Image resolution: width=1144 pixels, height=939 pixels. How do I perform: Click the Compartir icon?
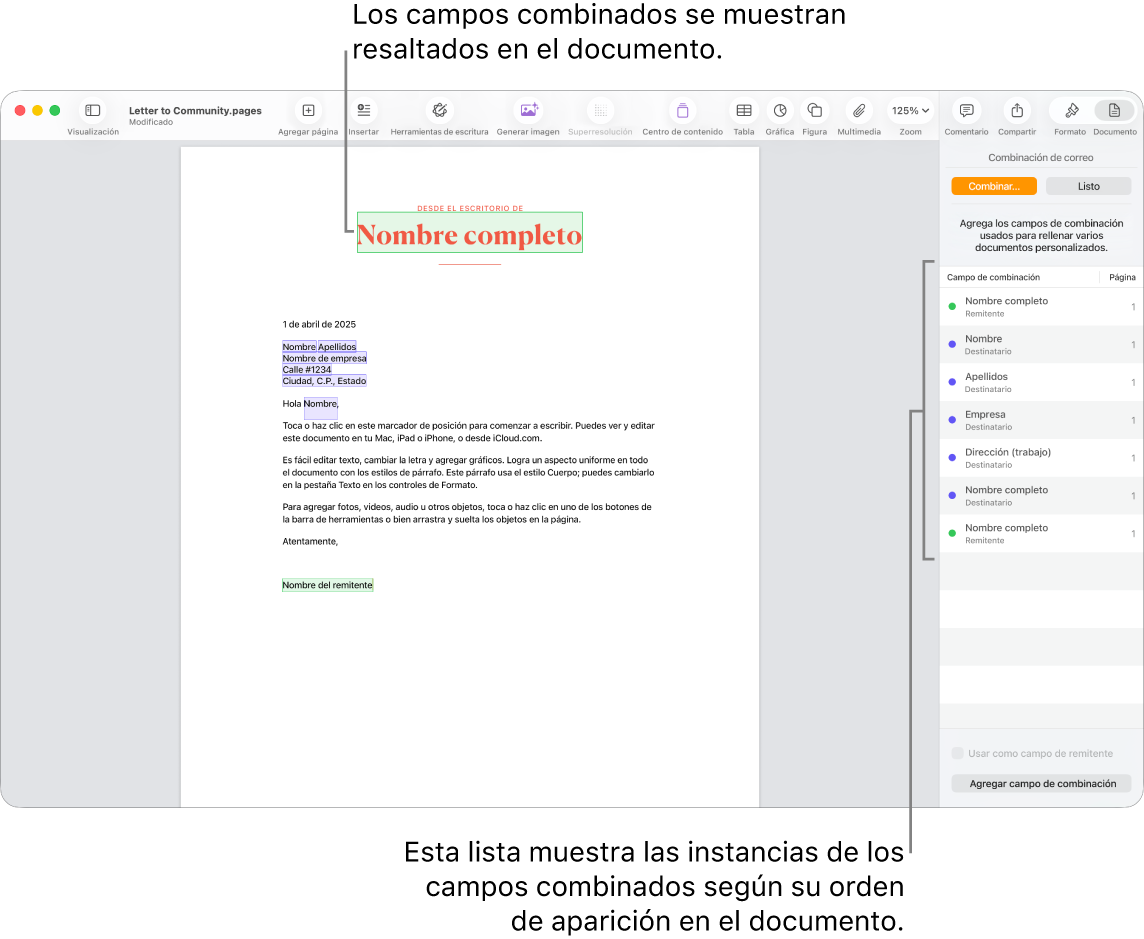[1016, 111]
